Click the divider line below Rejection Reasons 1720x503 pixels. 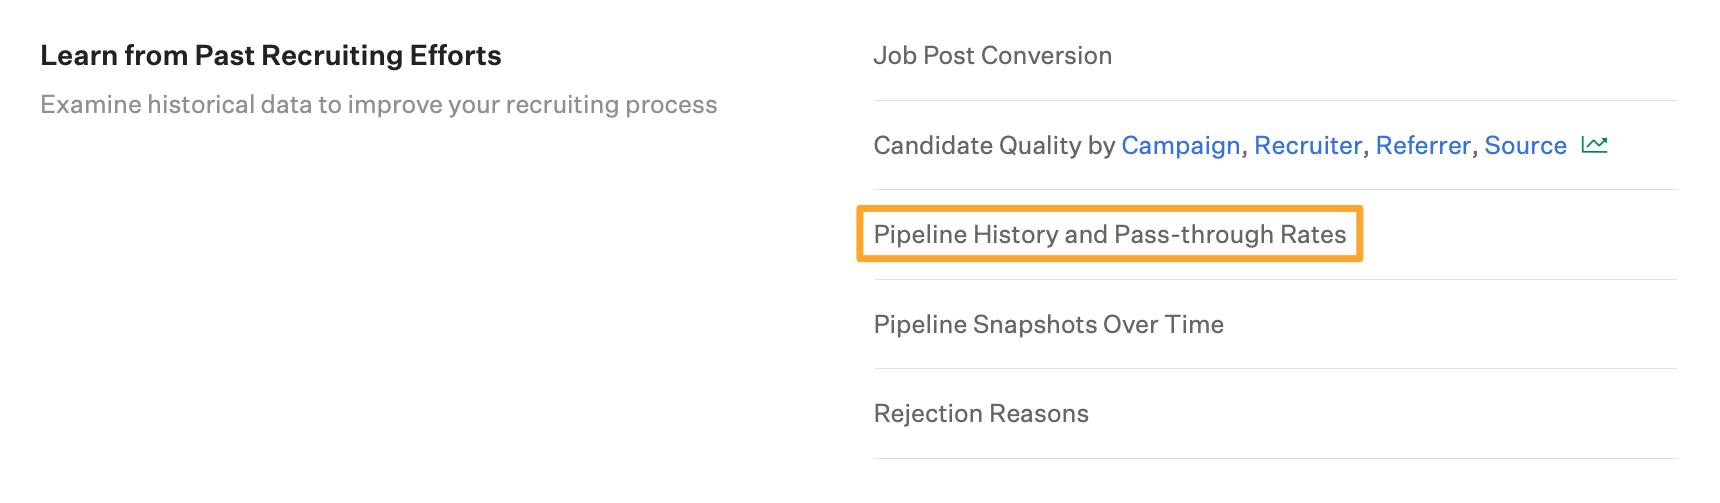(x=1275, y=458)
